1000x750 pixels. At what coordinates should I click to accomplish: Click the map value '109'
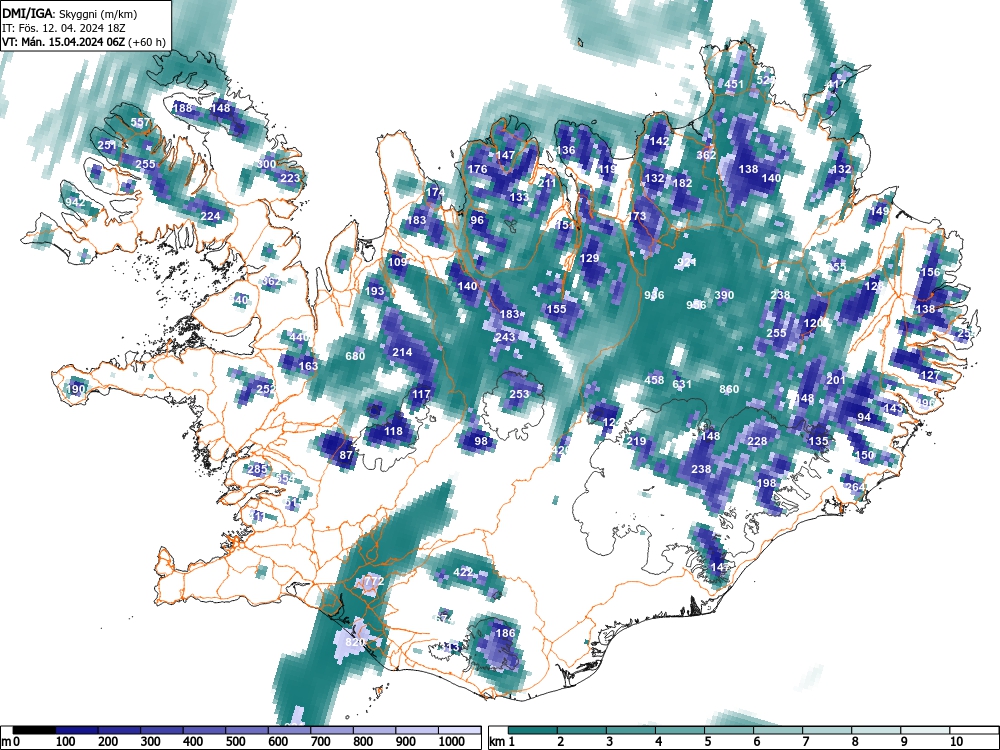tap(397, 262)
